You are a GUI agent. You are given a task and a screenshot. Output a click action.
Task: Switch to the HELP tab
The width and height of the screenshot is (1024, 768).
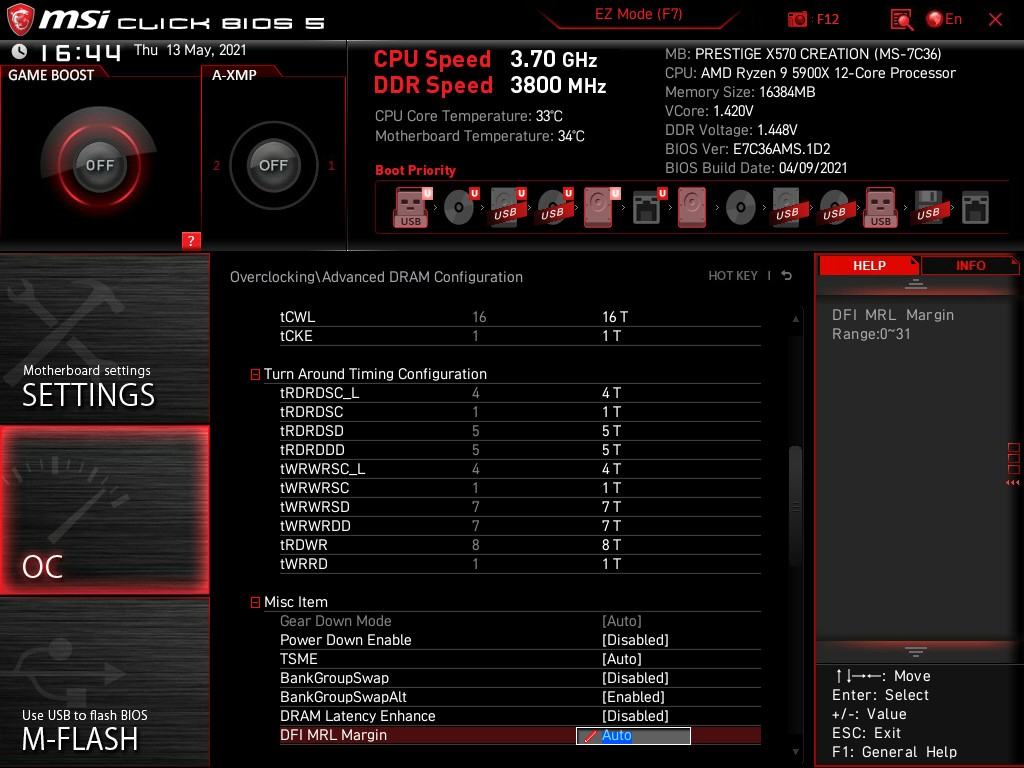click(869, 265)
